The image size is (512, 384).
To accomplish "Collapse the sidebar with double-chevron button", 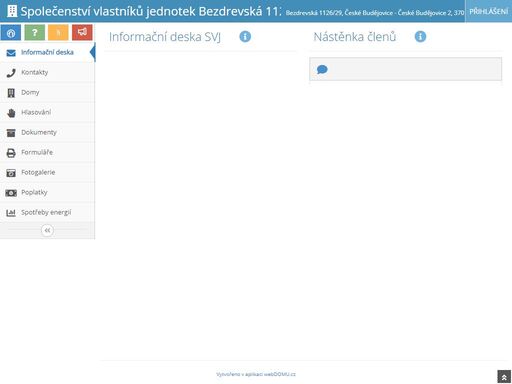I will tap(47, 230).
